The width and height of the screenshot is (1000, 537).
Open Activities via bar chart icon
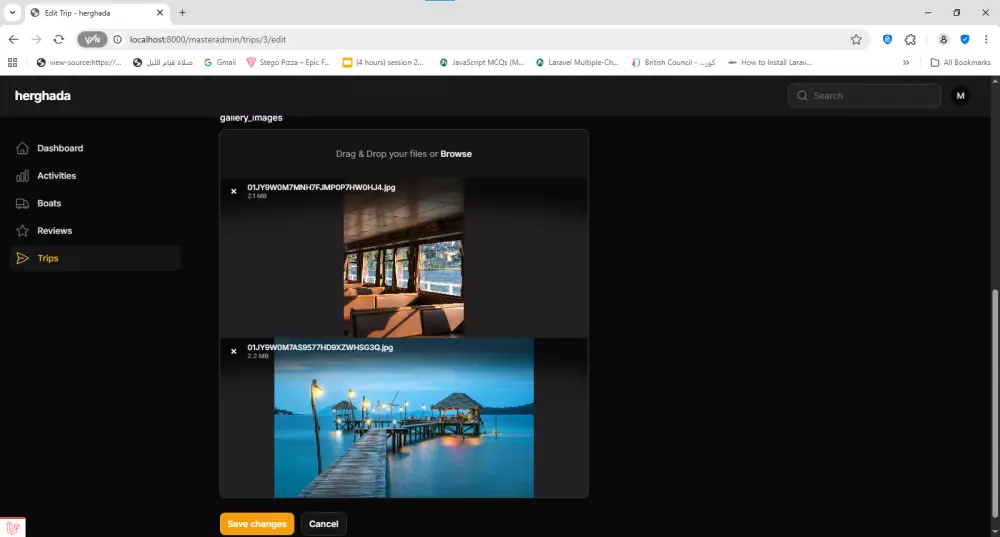coord(22,175)
